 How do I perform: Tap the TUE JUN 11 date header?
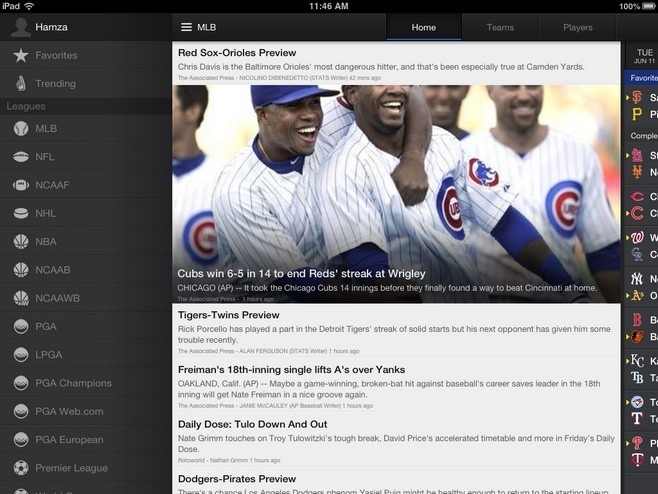[645, 56]
